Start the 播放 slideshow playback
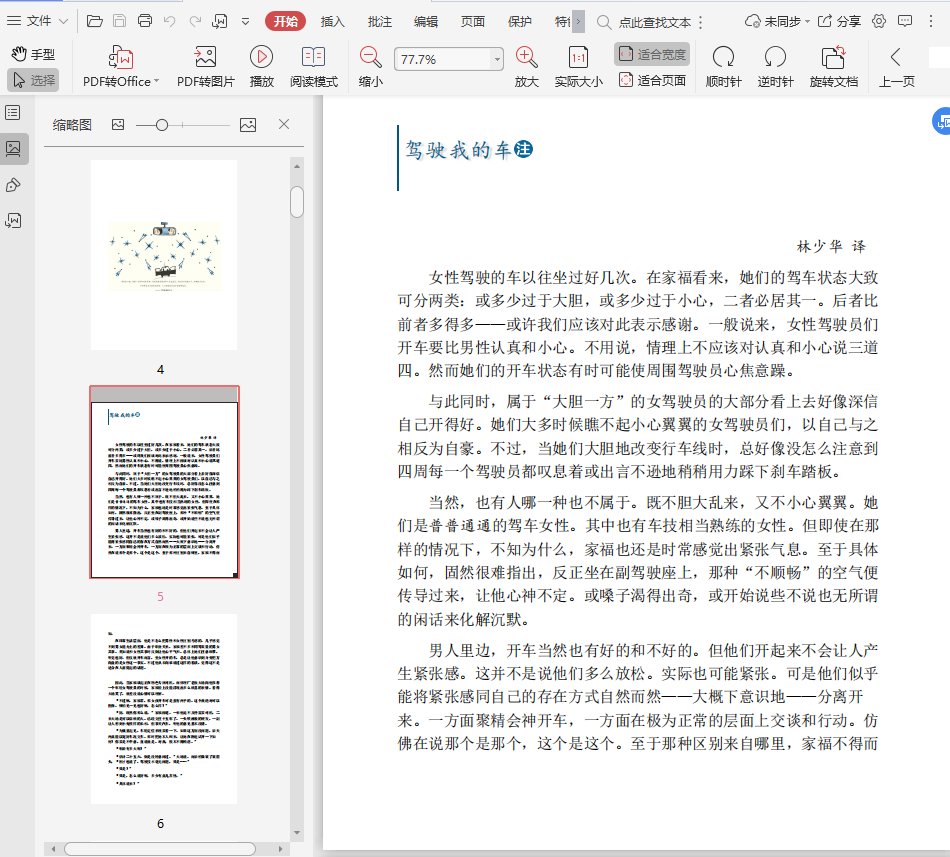Image resolution: width=950 pixels, height=857 pixels. click(262, 67)
